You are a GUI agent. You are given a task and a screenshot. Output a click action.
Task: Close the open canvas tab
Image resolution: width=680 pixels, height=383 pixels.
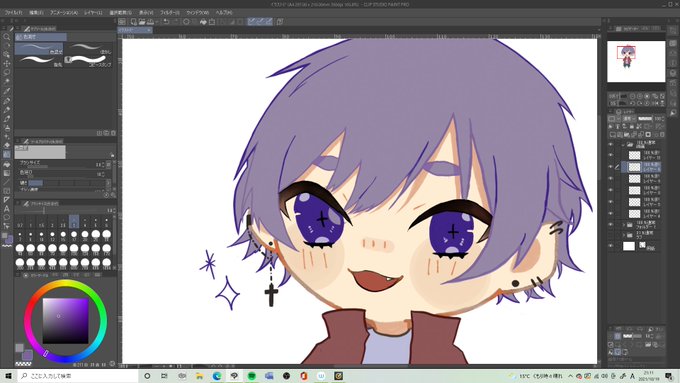pos(148,30)
